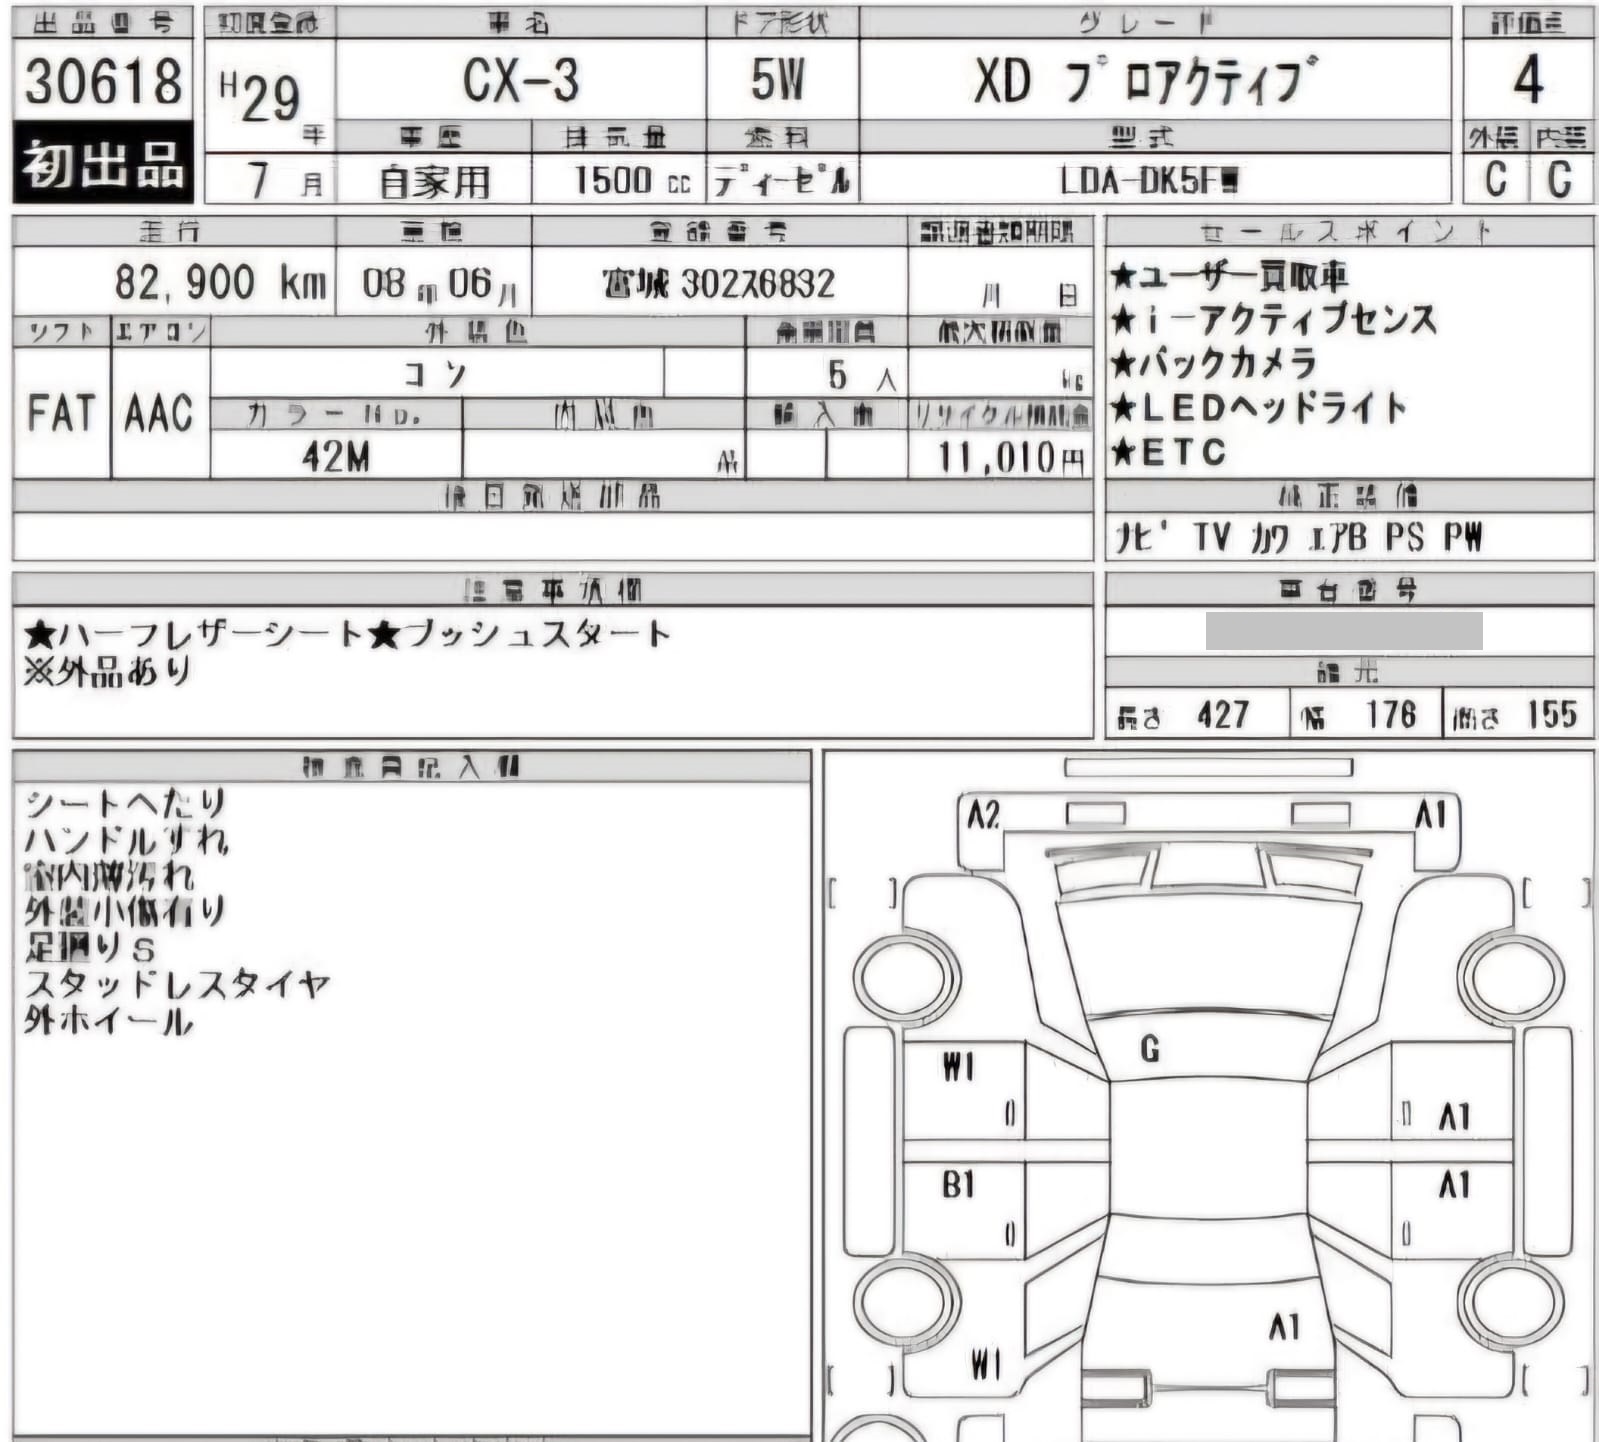
Task: Click the exterior color コン
Action: pos(436,374)
